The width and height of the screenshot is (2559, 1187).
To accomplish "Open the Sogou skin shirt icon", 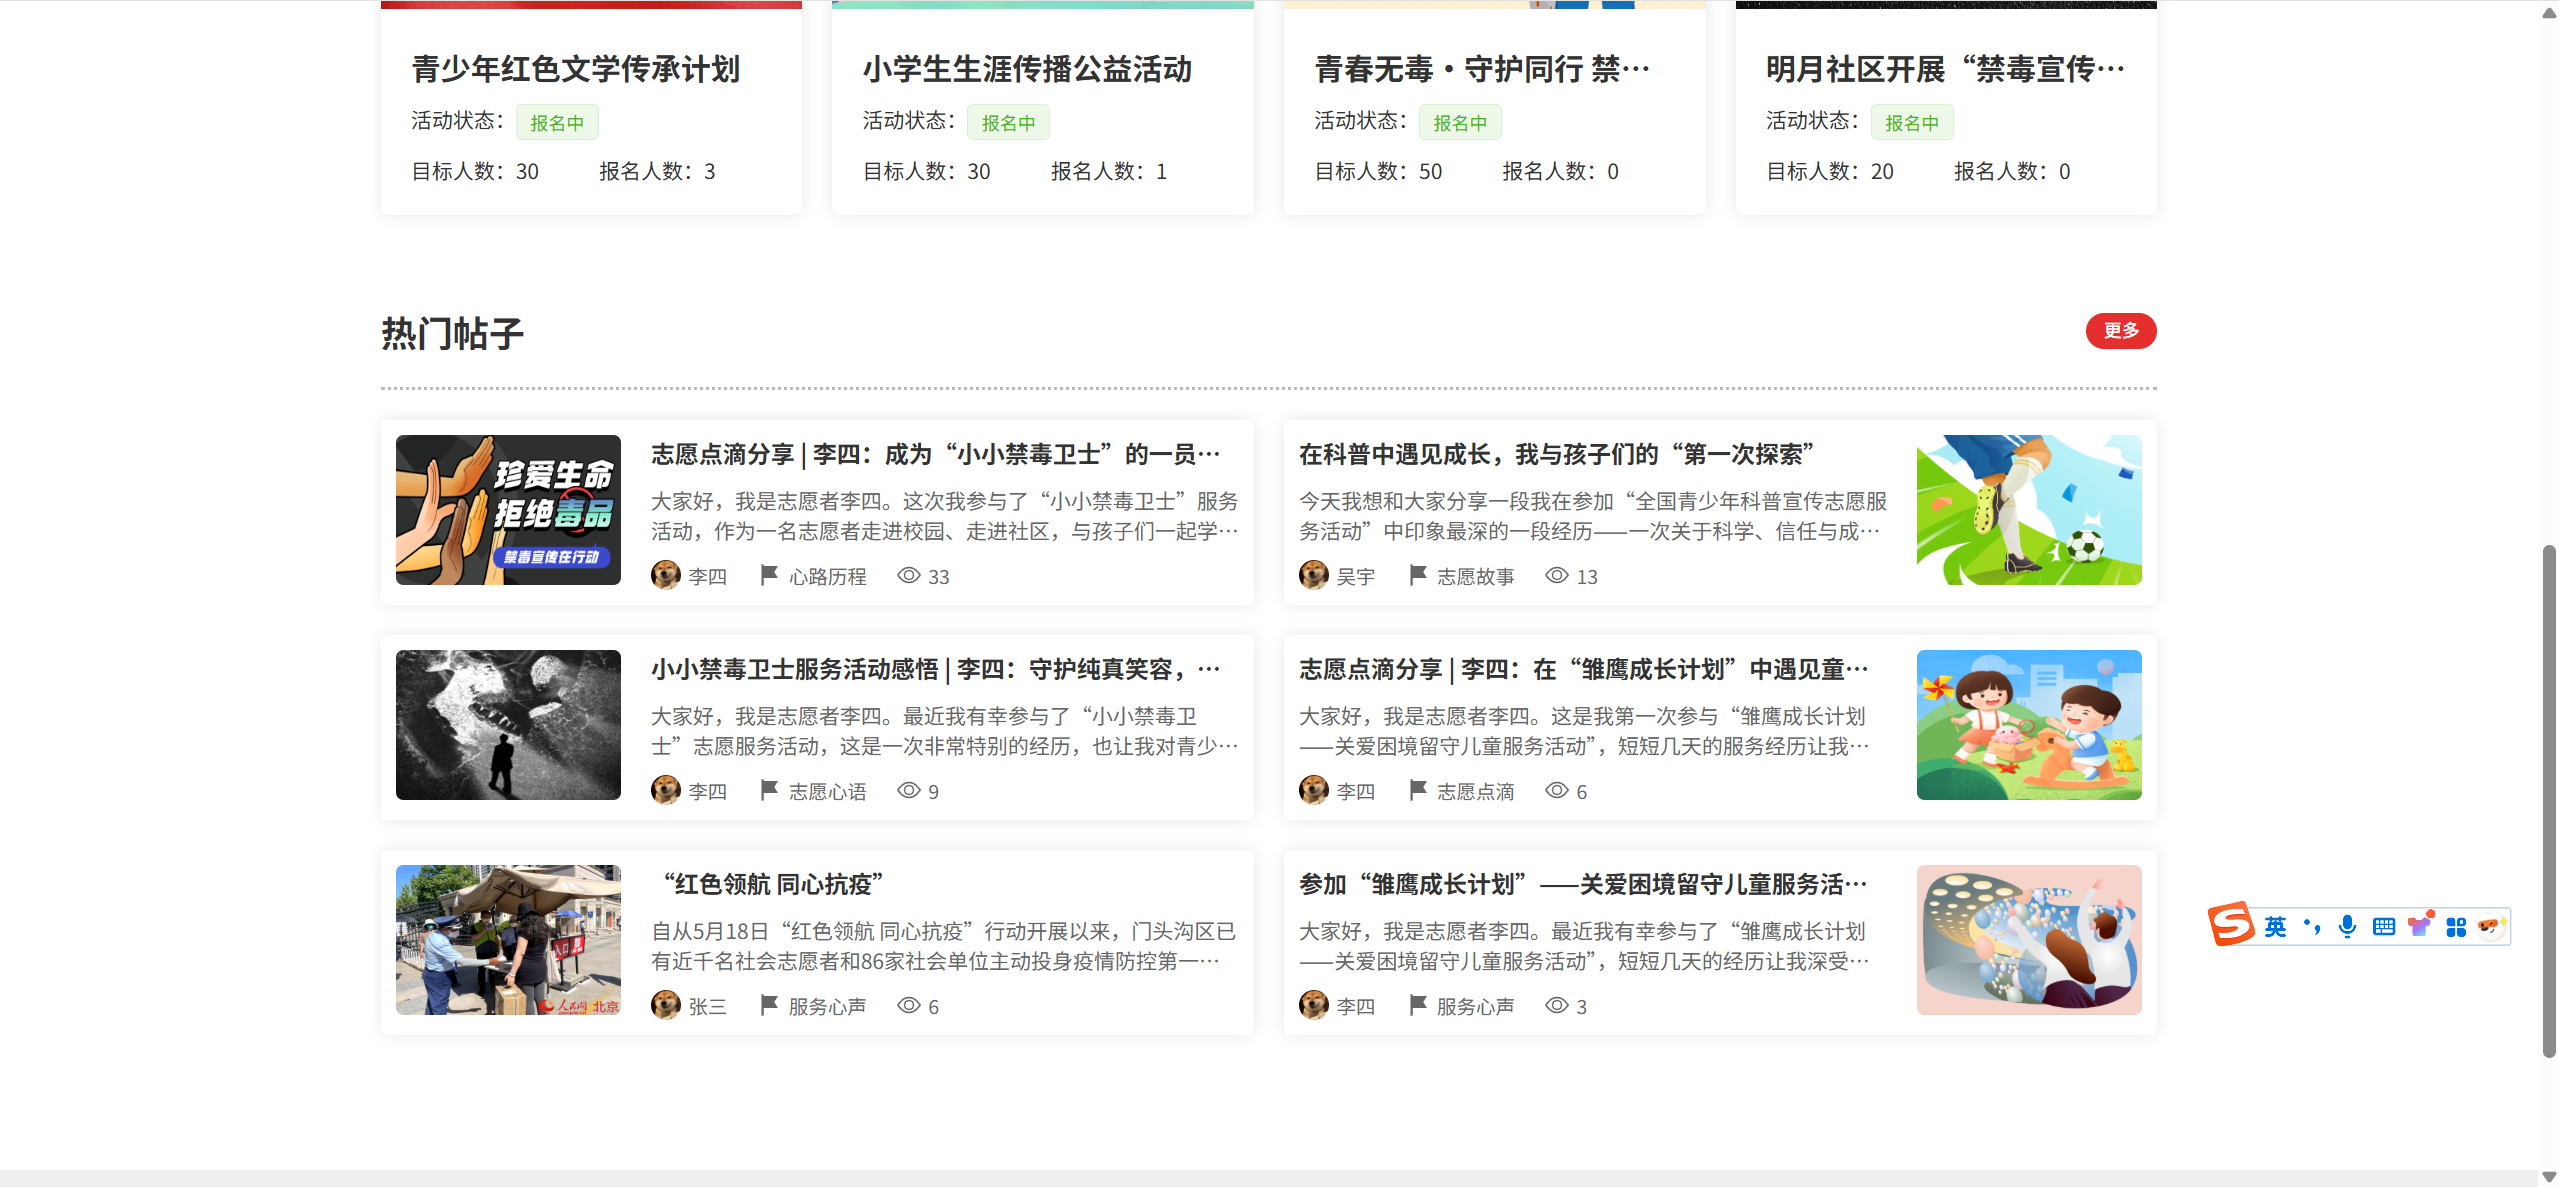I will [2420, 925].
